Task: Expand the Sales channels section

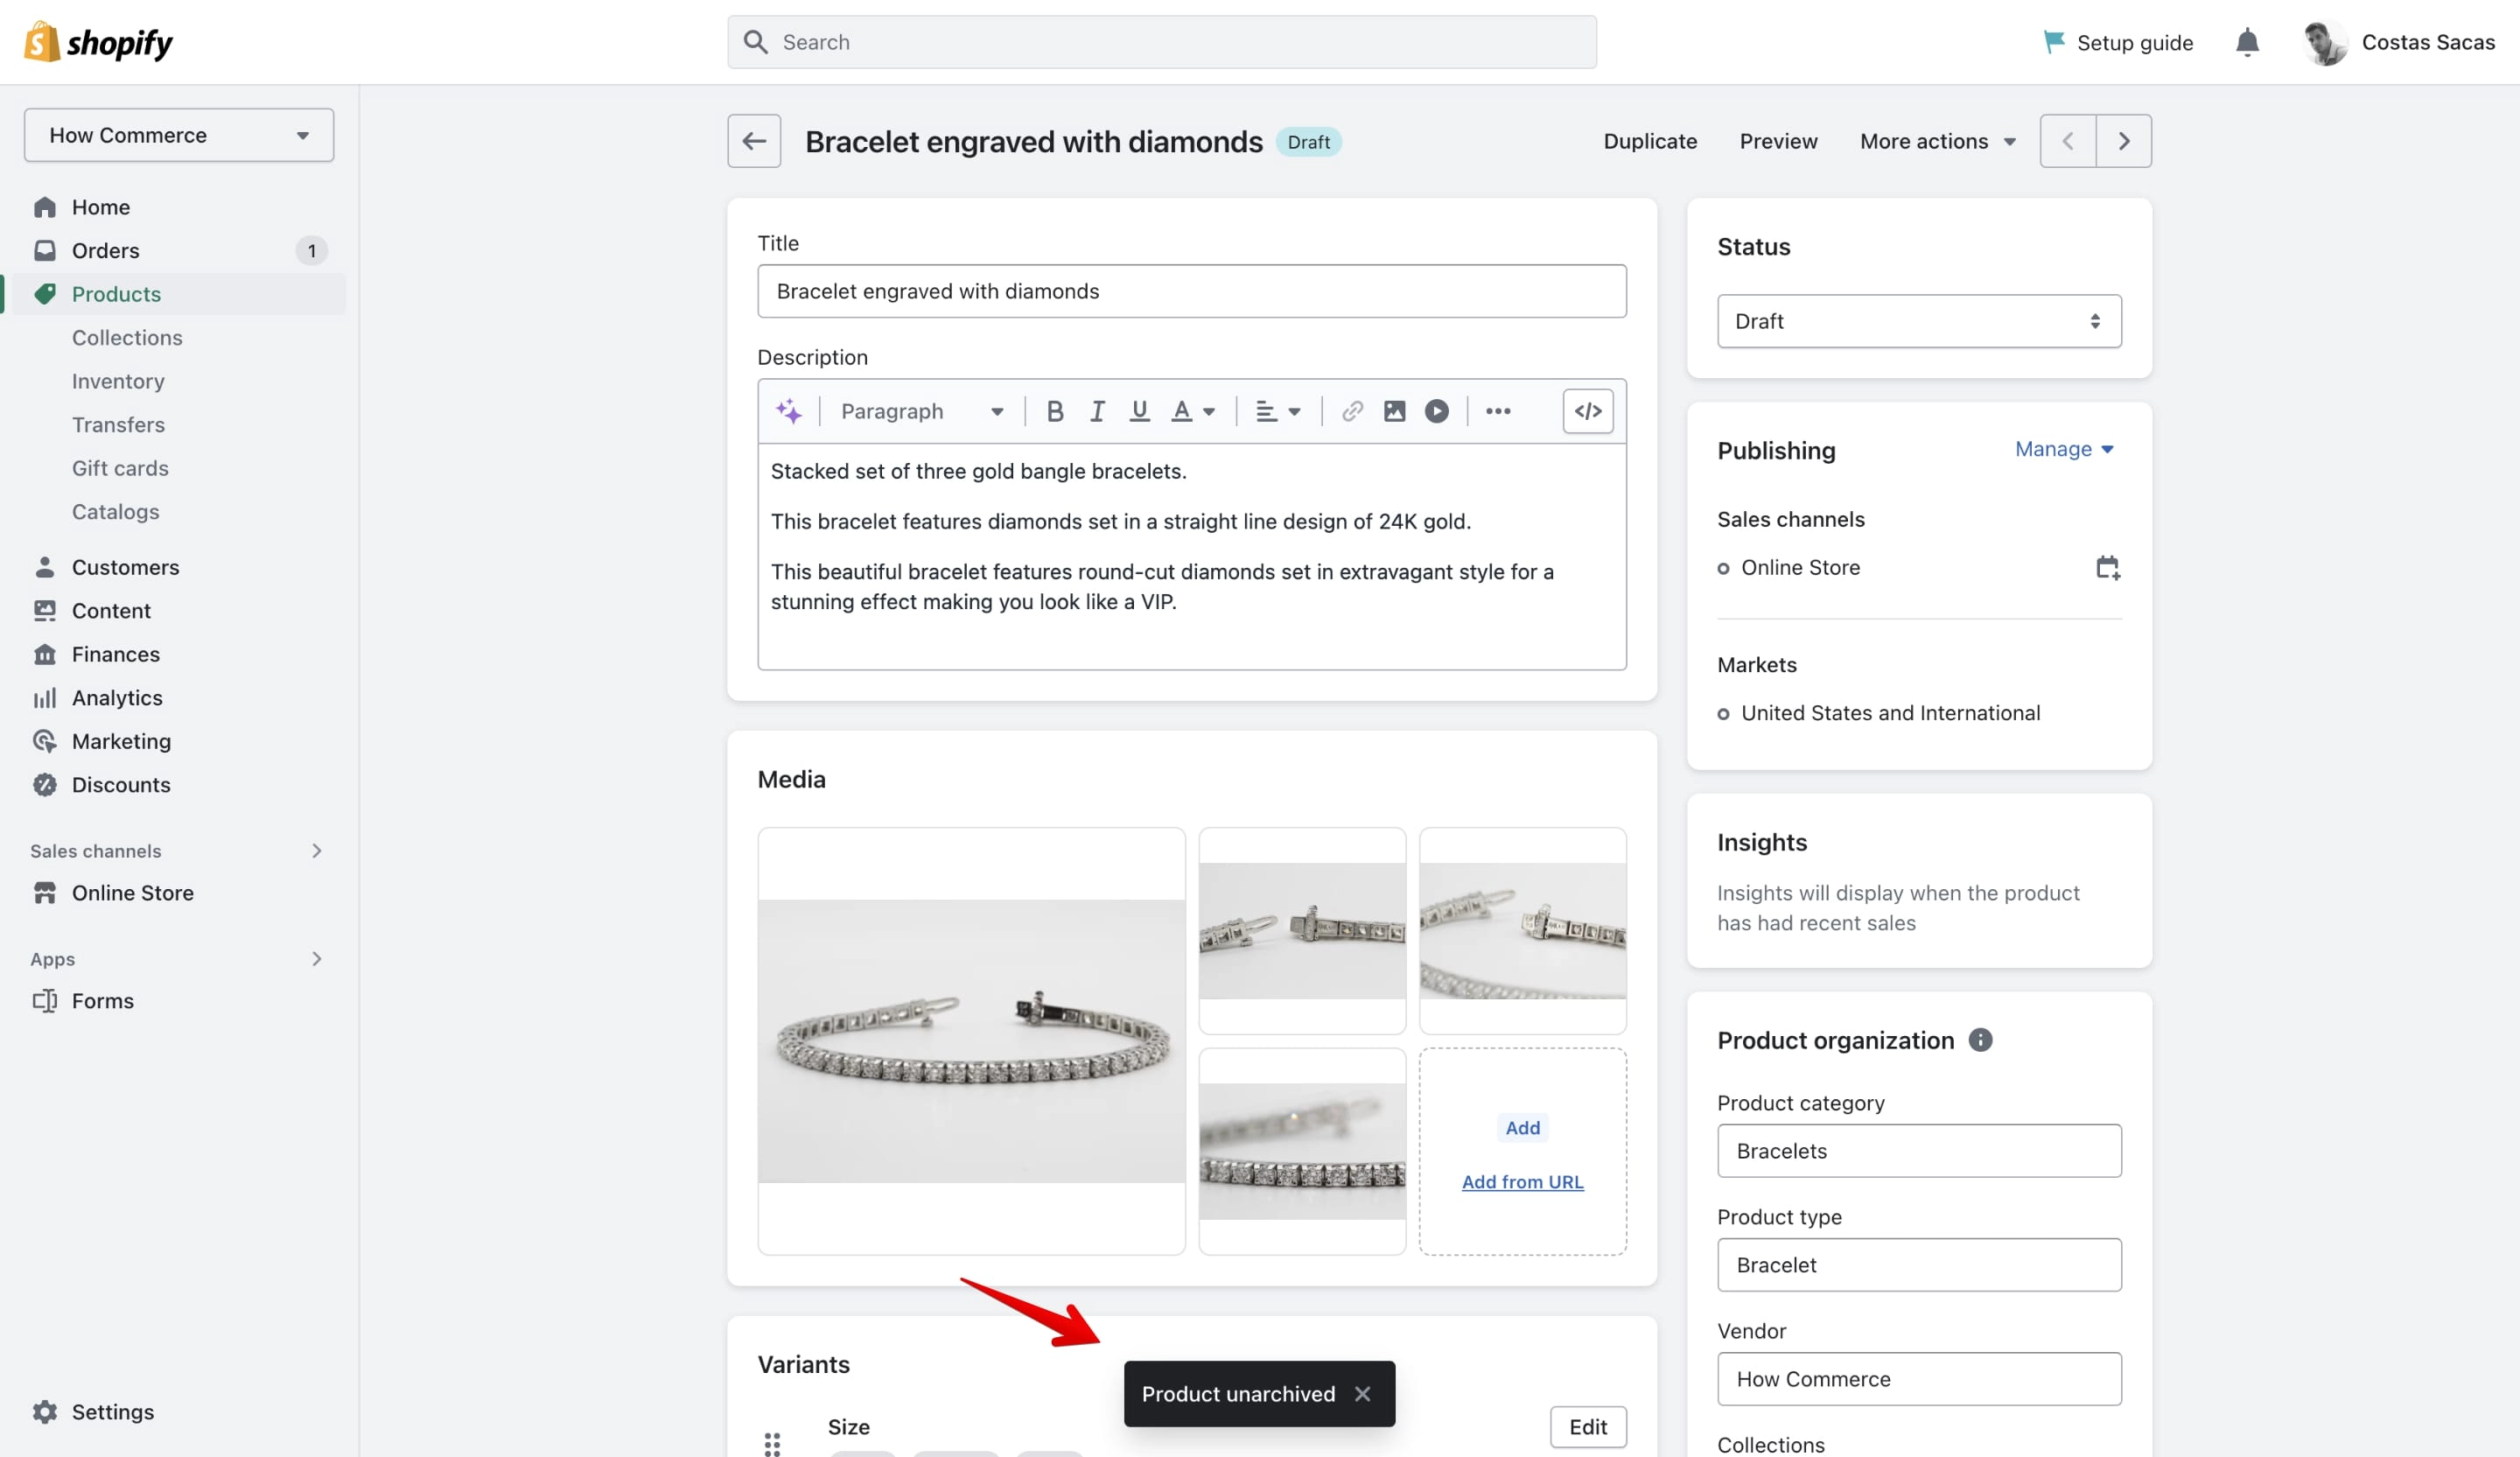Action: pos(316,851)
